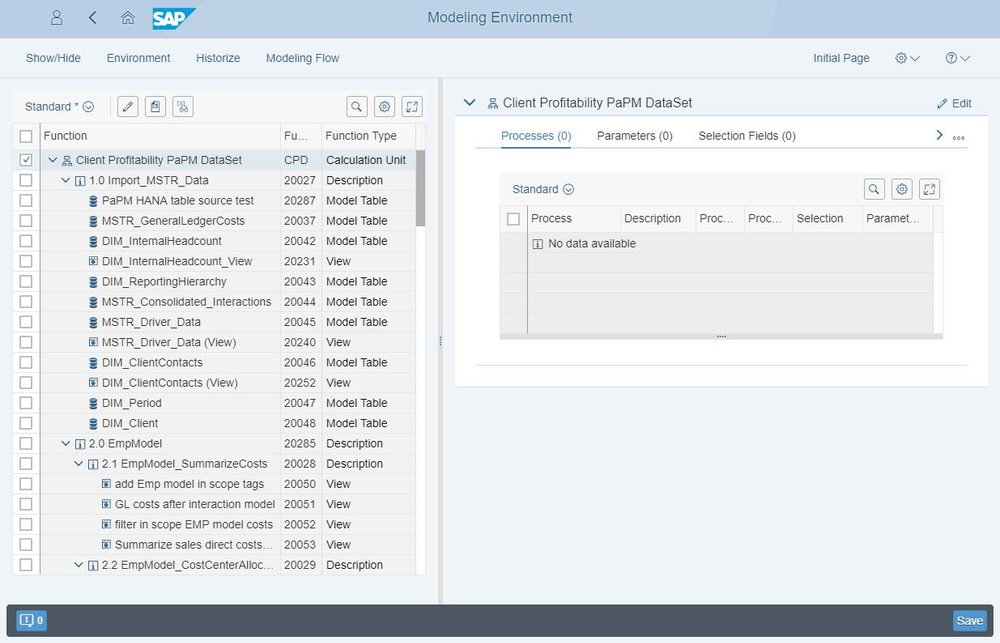
Task: Collapse the Client Profitability PaPM DataSet detail header
Action: (470, 103)
